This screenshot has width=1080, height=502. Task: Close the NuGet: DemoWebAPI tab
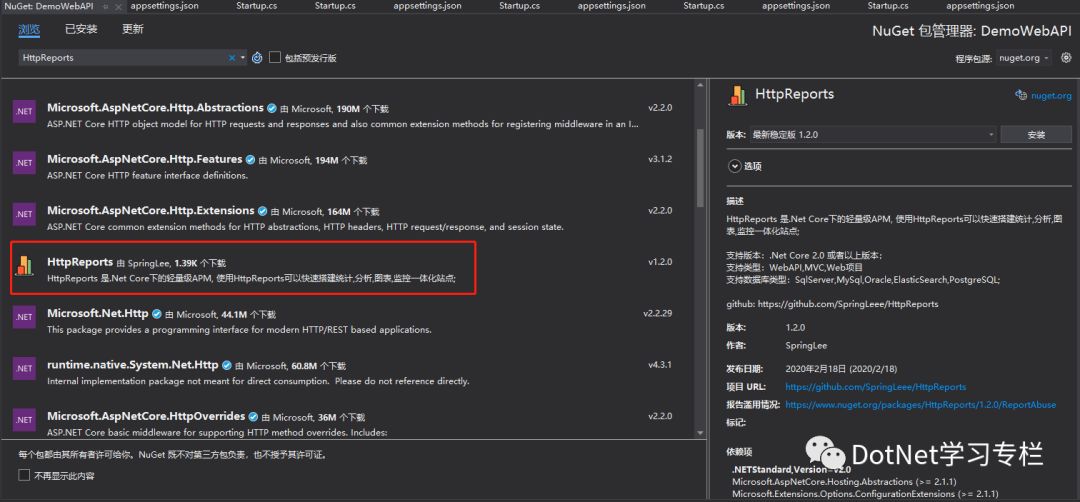(x=116, y=6)
